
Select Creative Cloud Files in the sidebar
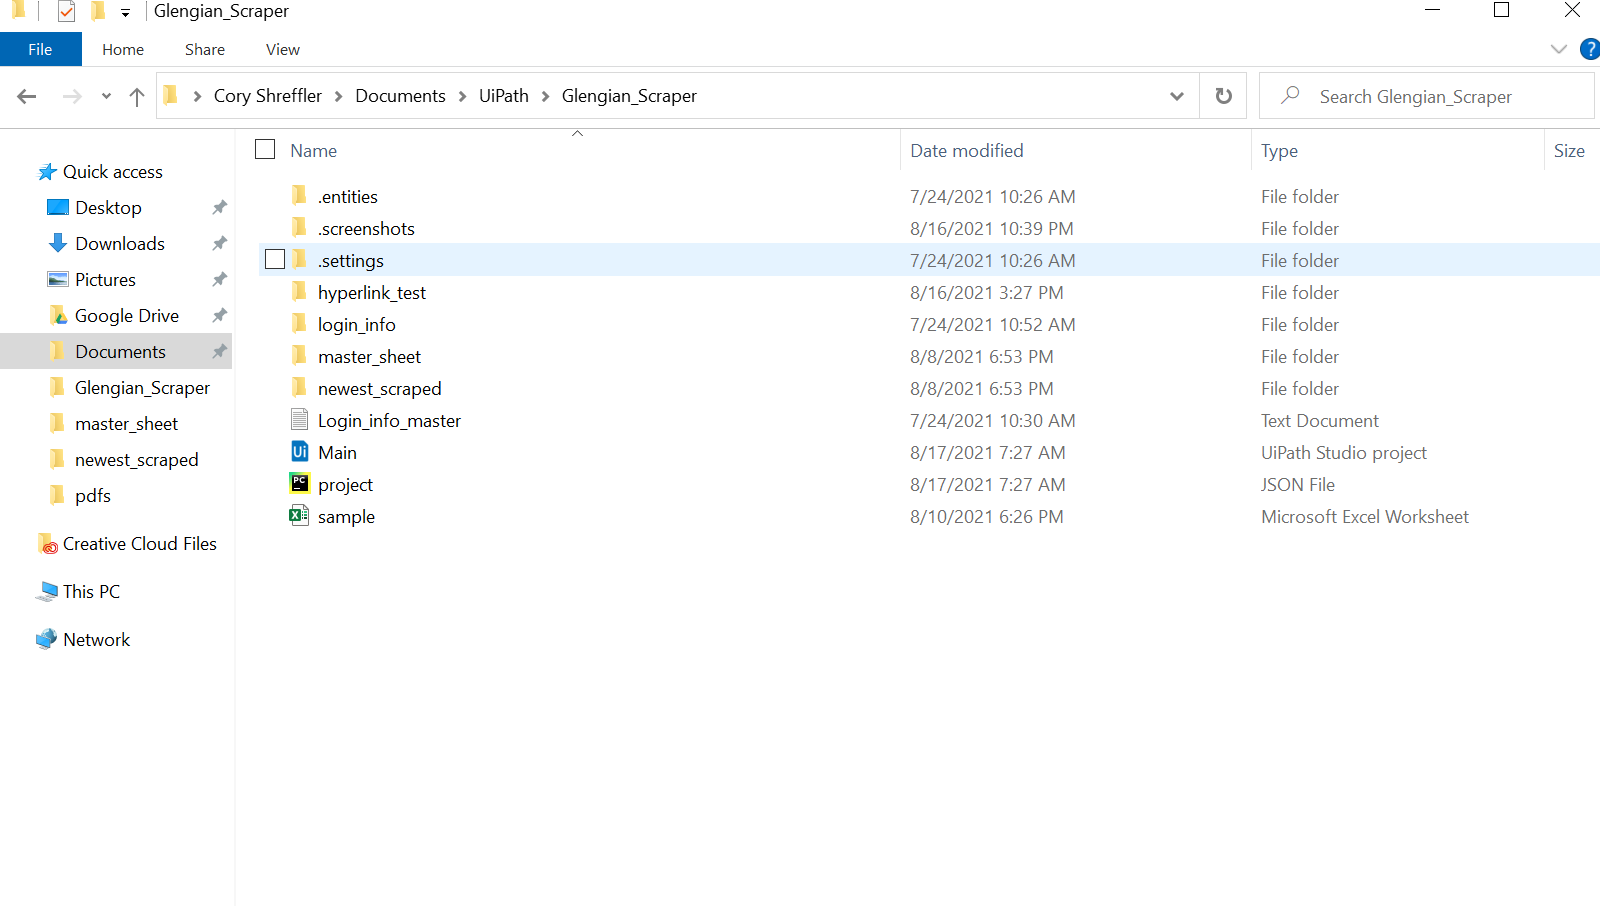tap(140, 543)
